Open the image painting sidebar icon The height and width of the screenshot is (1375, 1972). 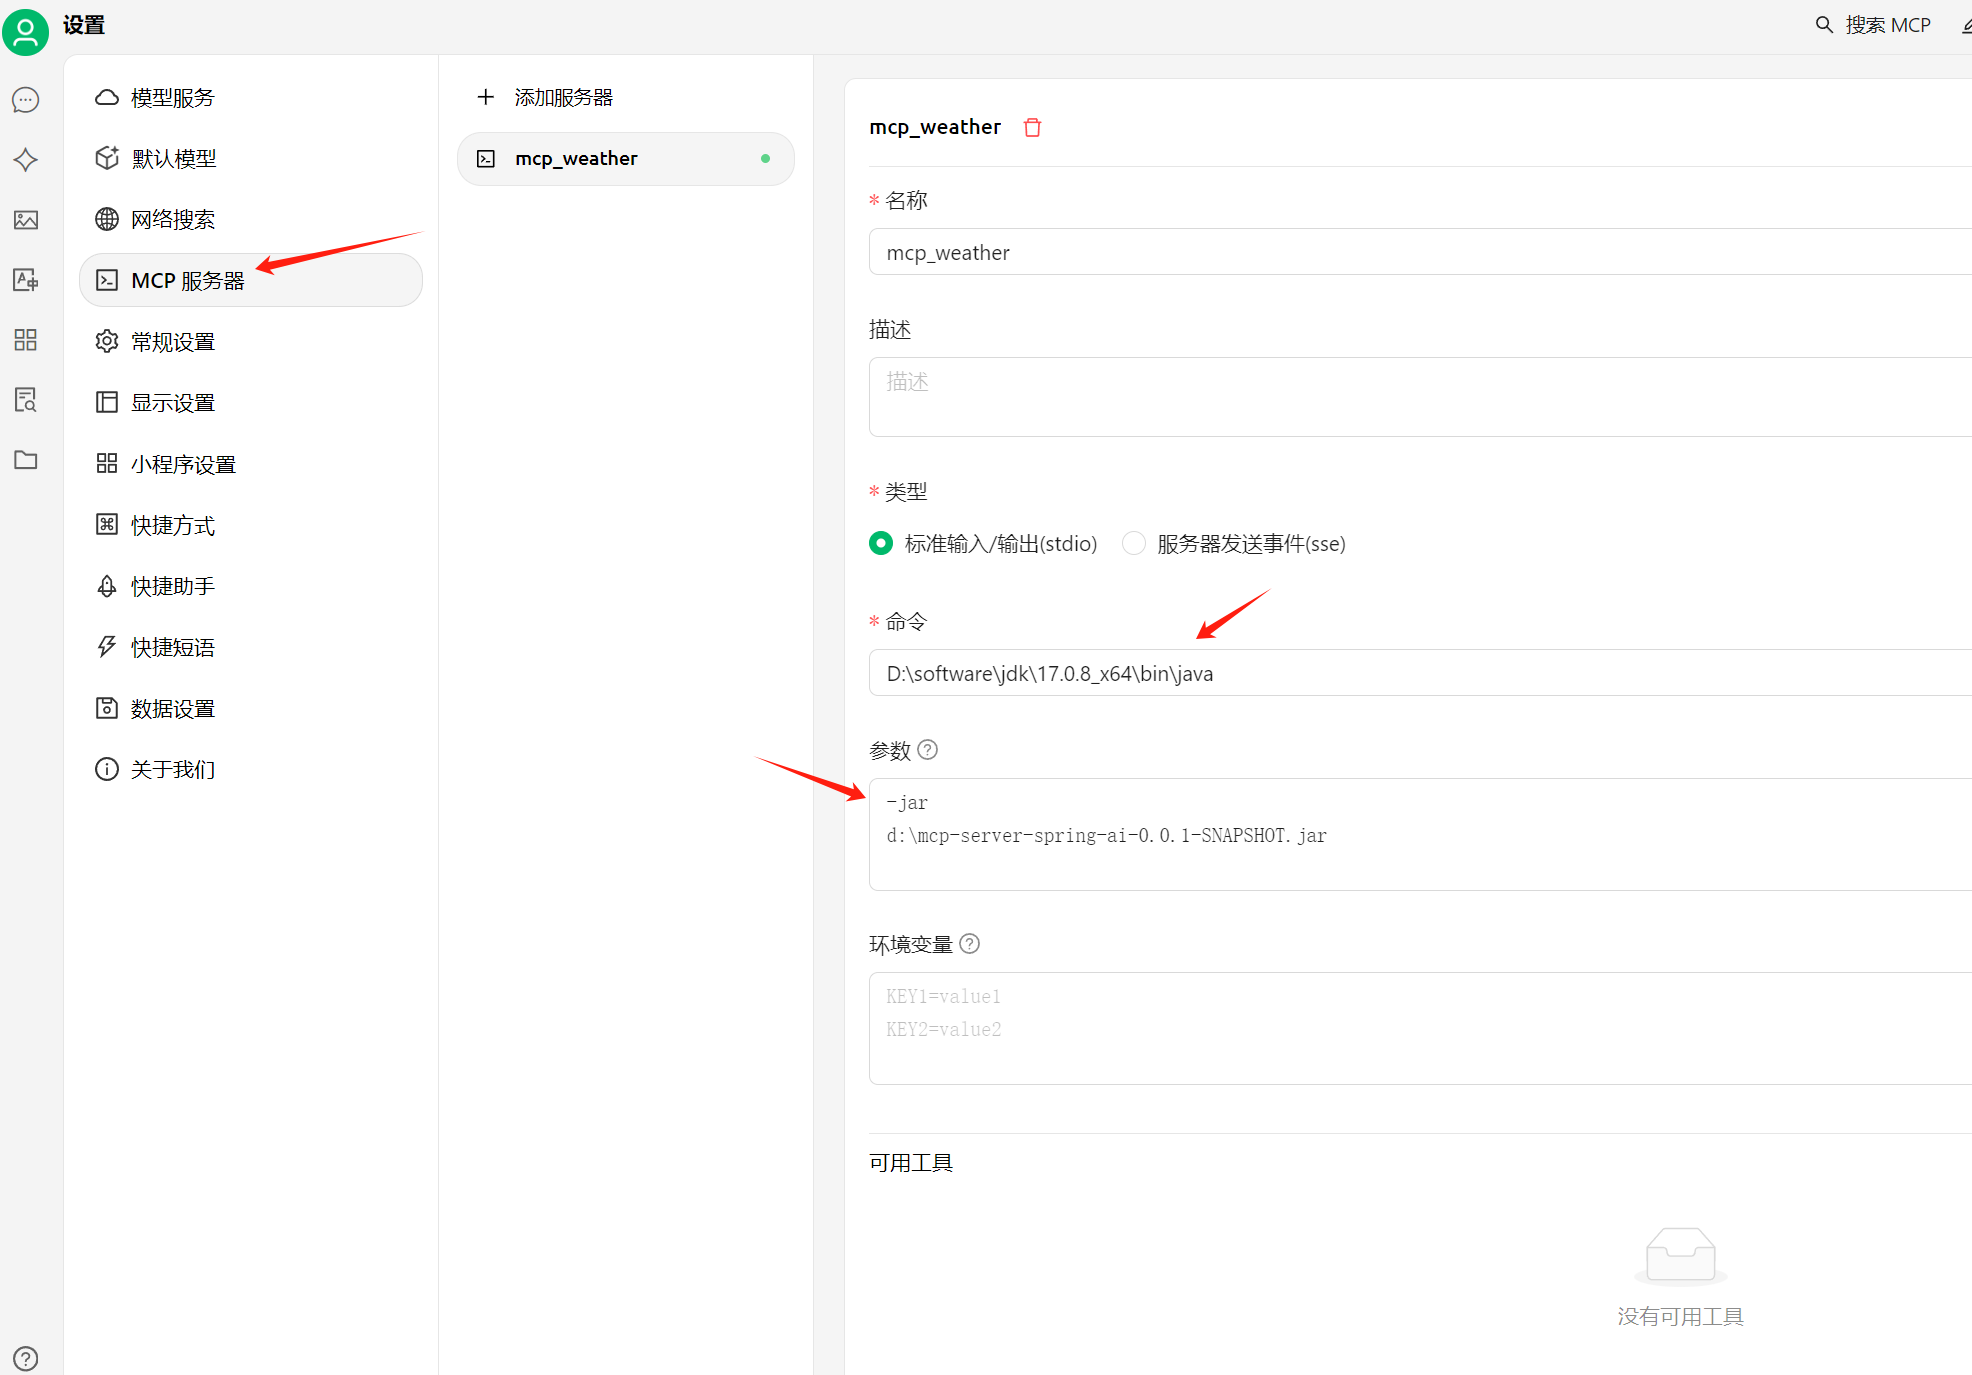26,220
